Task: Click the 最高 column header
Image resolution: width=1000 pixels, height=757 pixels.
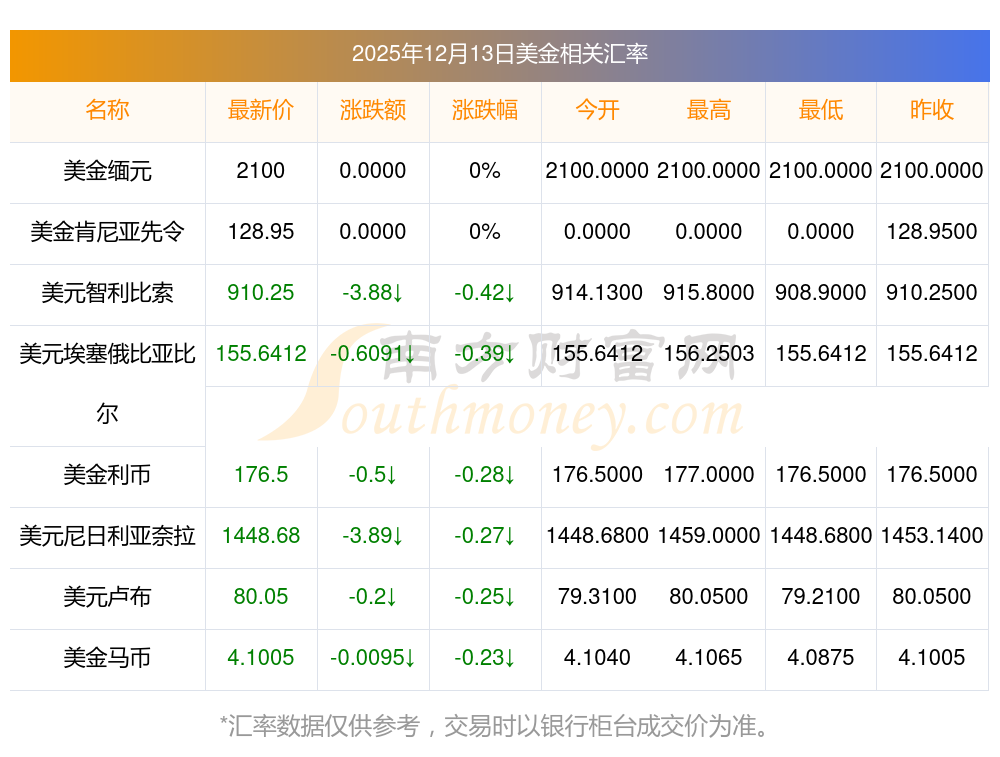Action: pyautogui.click(x=709, y=110)
